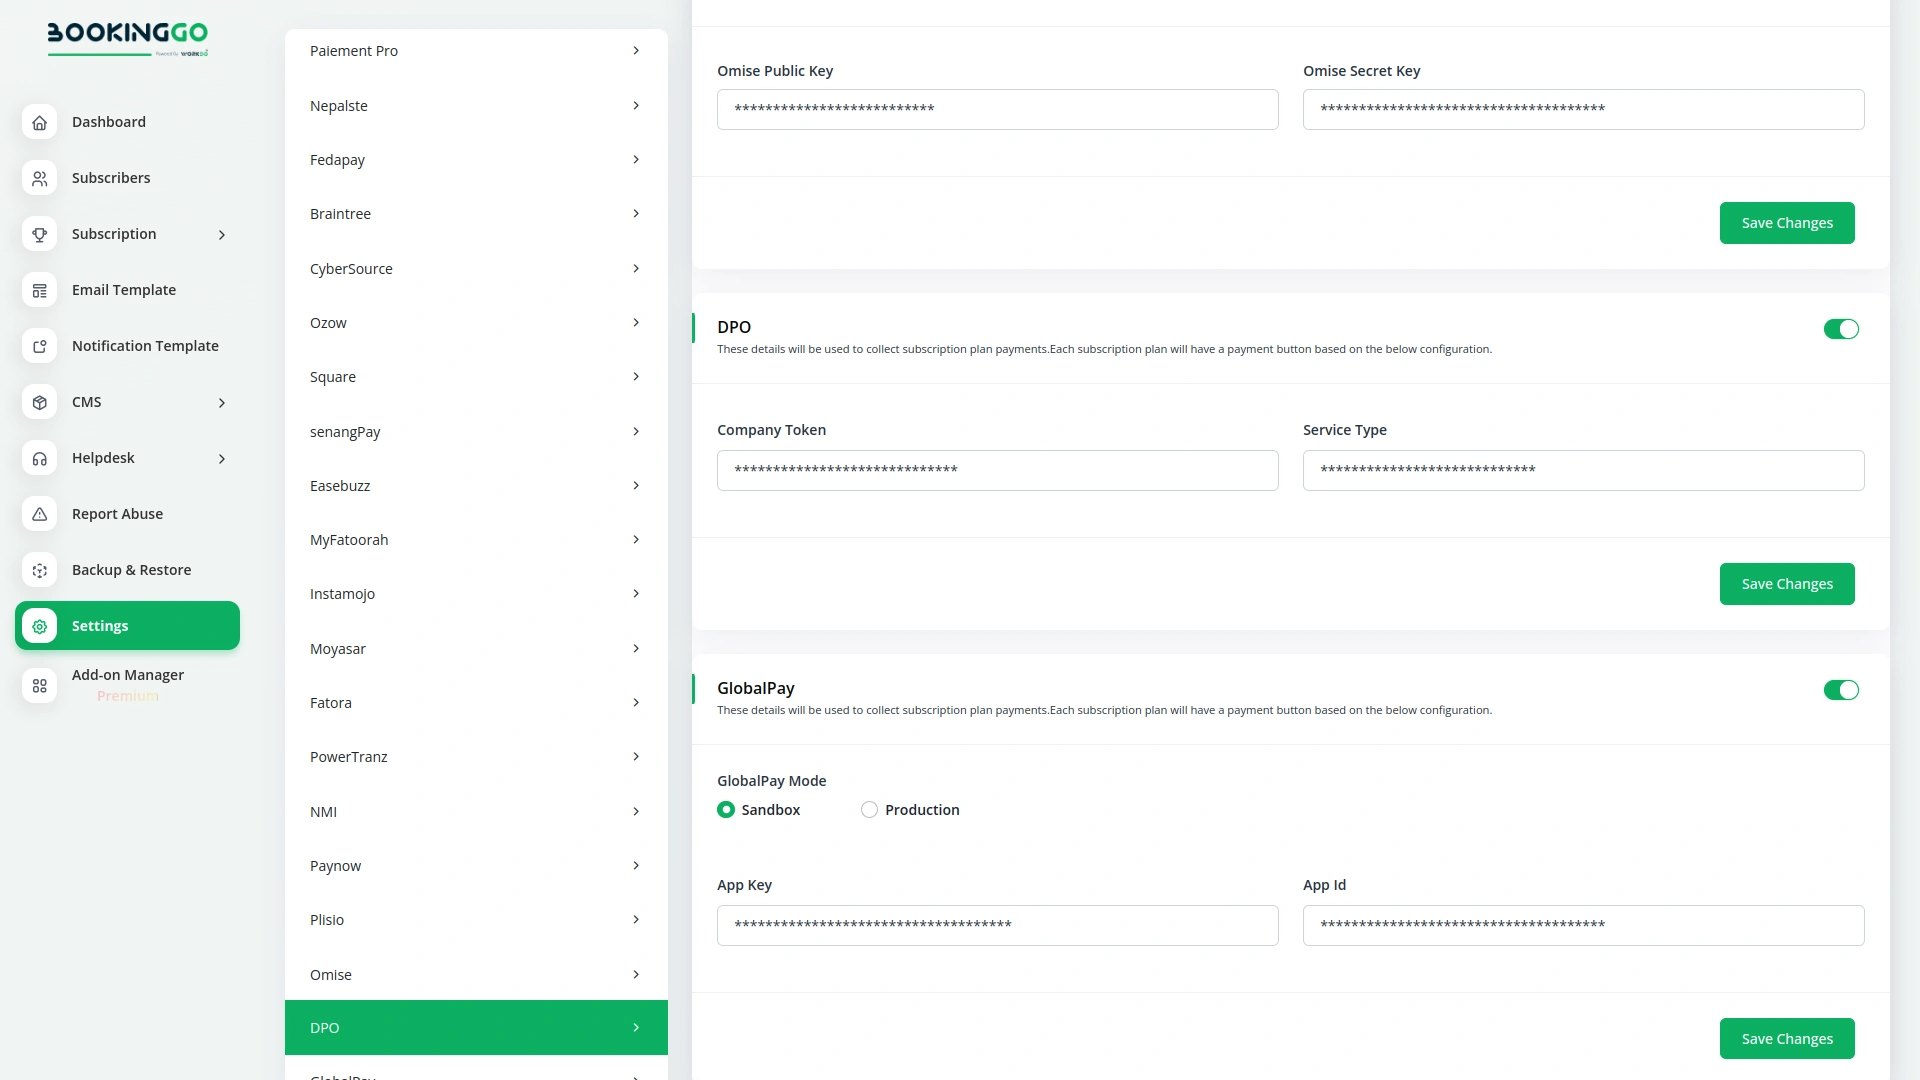
Task: Select the Omise gateway entry
Action: pyautogui.click(x=475, y=974)
